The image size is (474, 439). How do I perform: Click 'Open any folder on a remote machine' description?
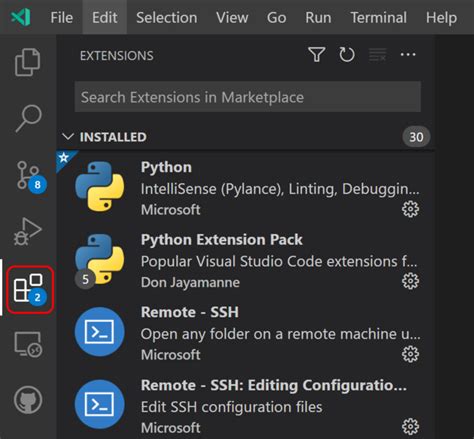click(x=280, y=334)
